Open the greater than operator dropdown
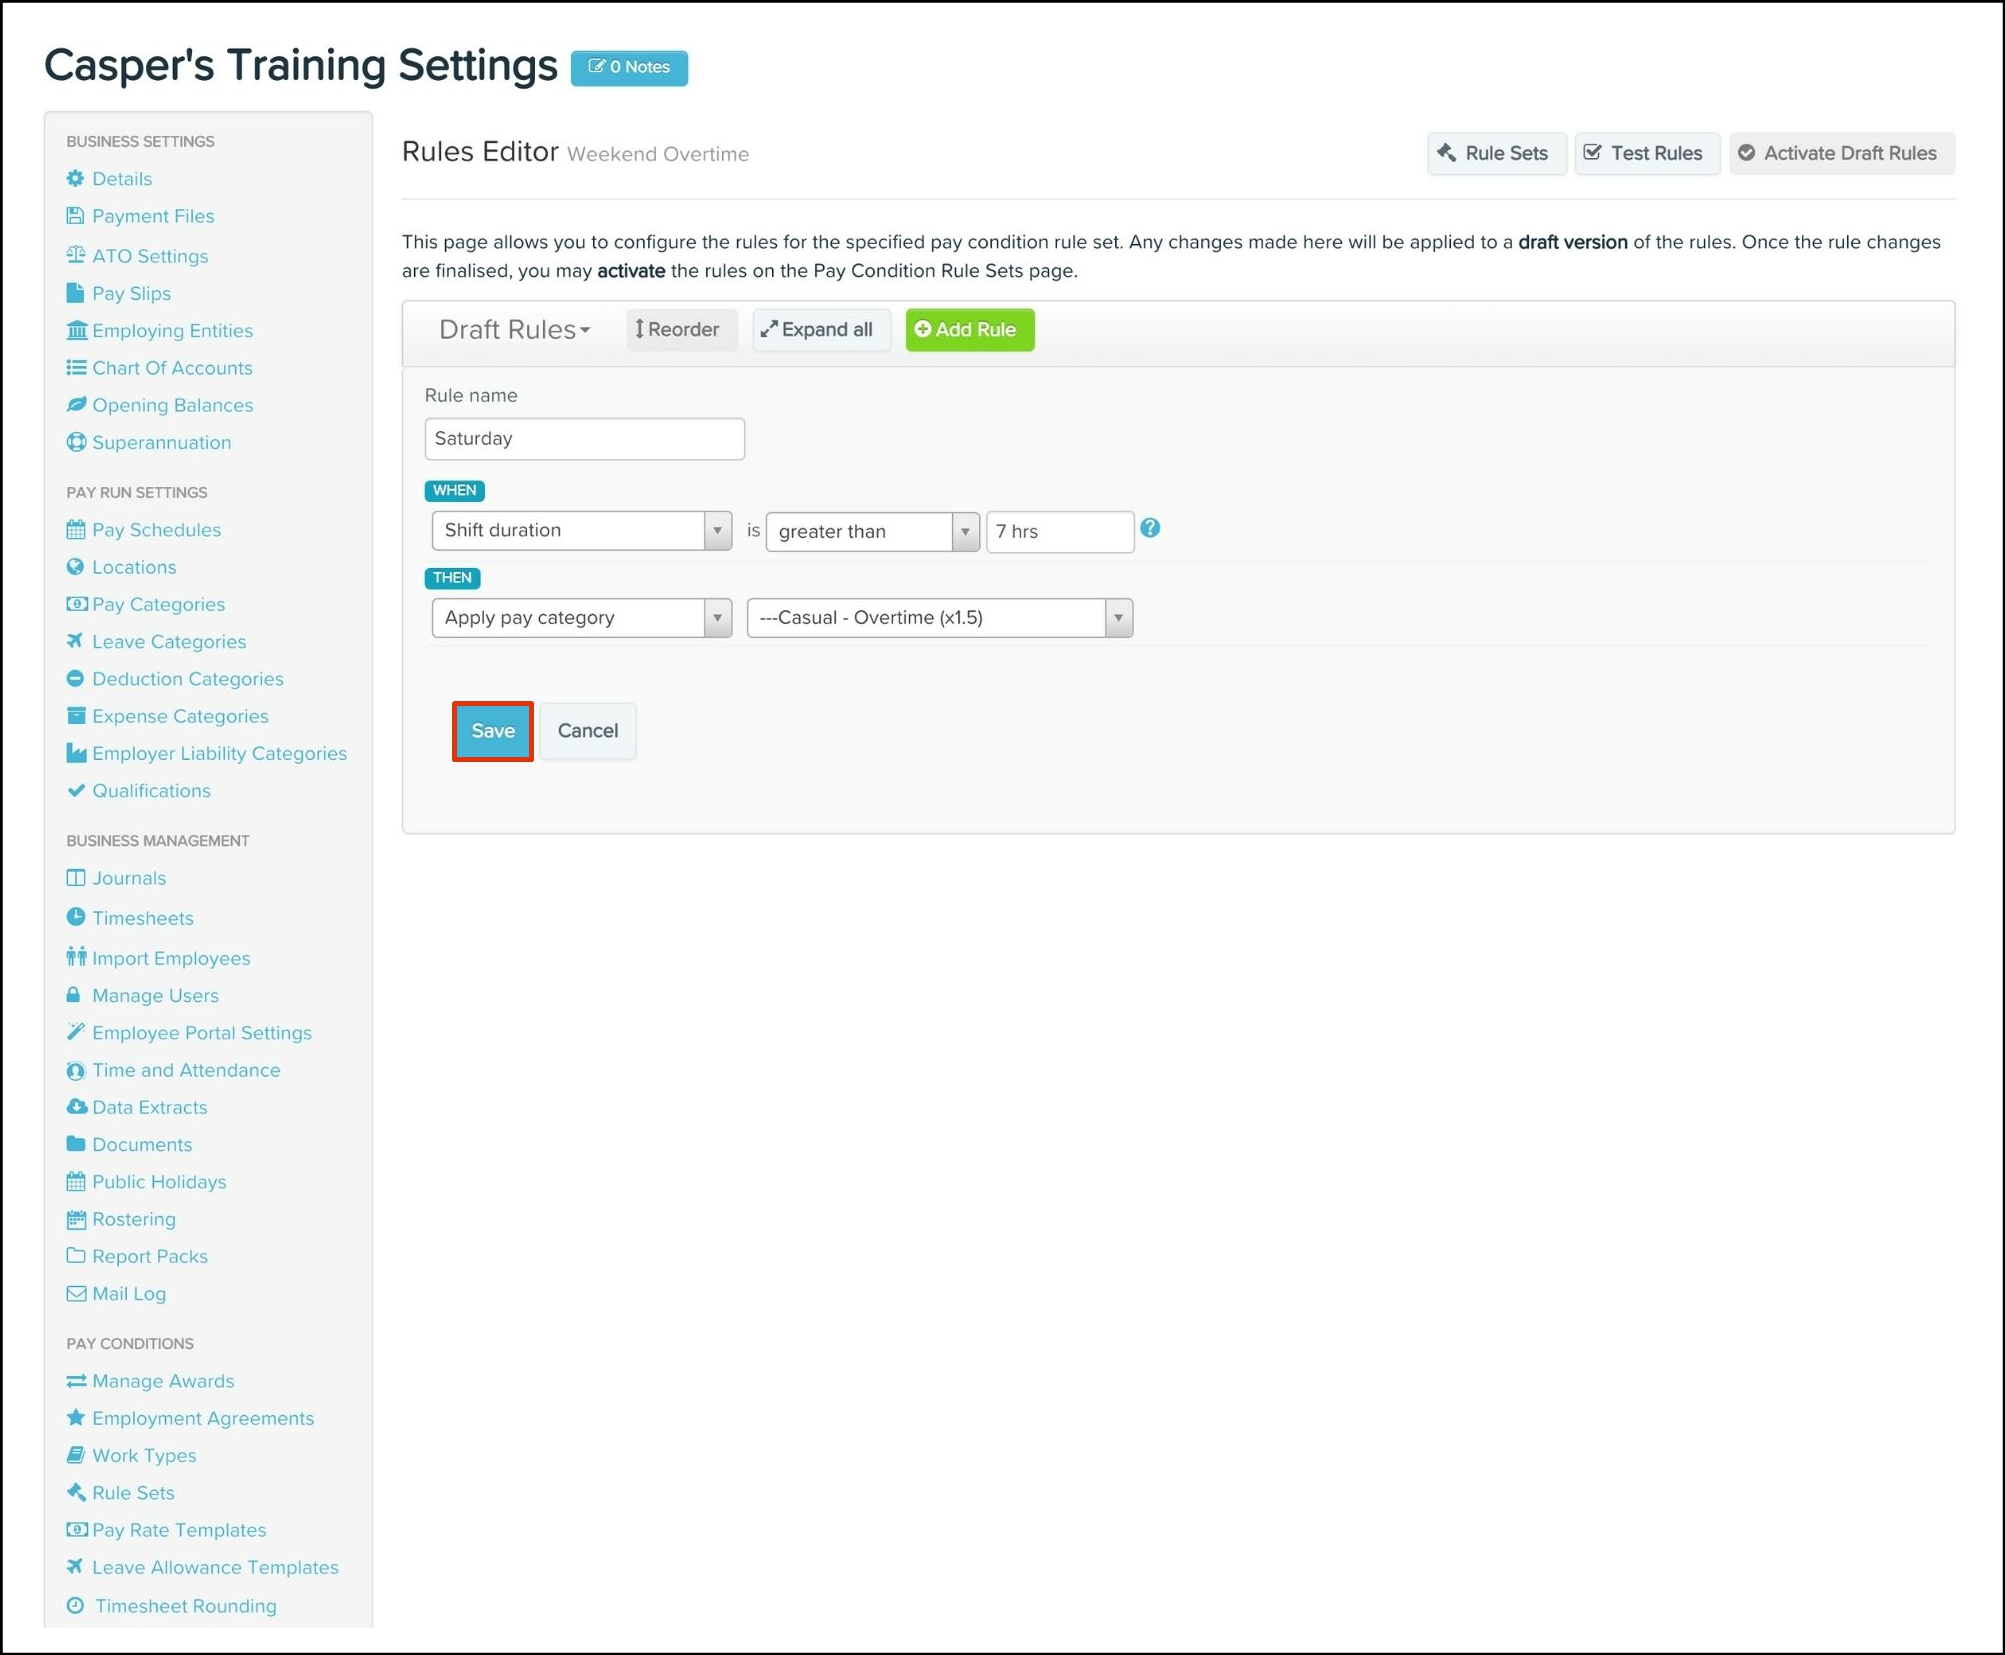Viewport: 2005px width, 1655px height. pos(871,531)
